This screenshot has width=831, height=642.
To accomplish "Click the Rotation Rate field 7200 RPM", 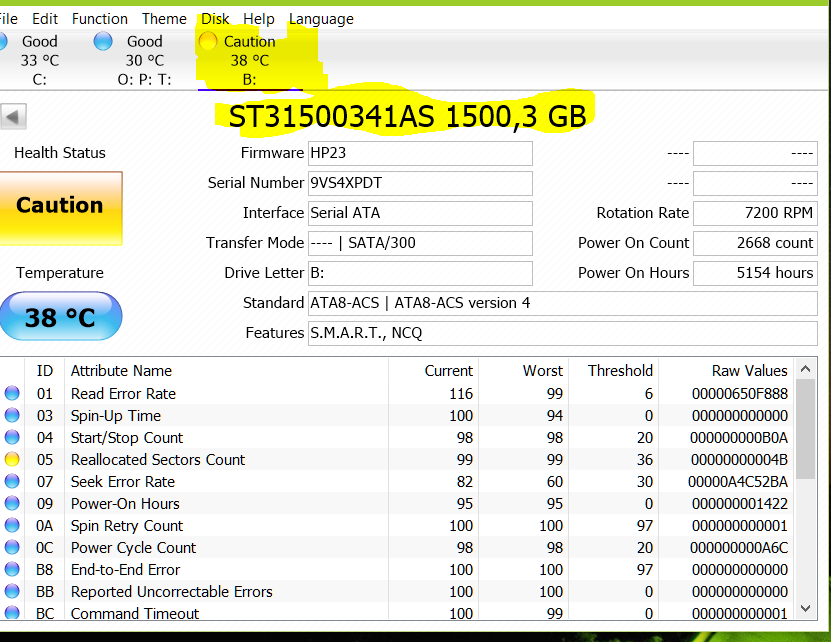I will coord(755,213).
